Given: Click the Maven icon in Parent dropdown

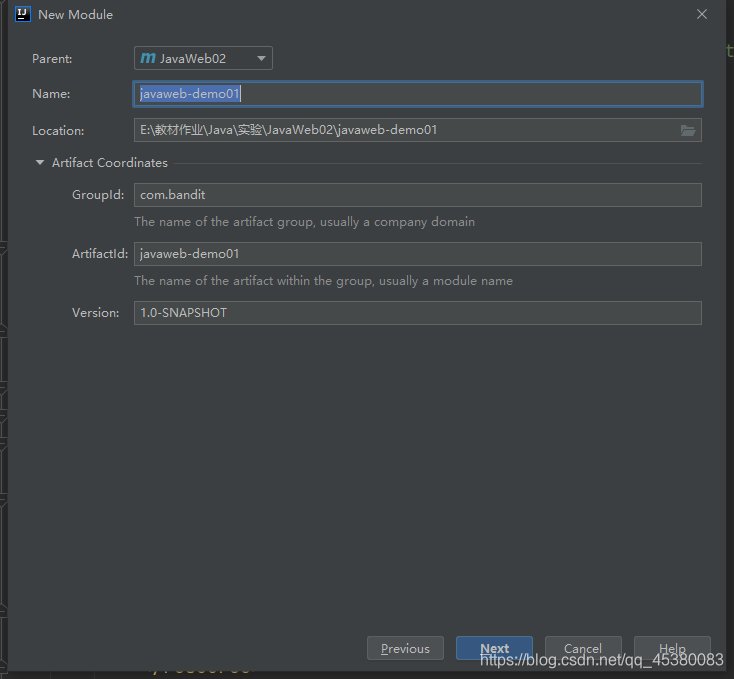Looking at the screenshot, I should [x=148, y=58].
